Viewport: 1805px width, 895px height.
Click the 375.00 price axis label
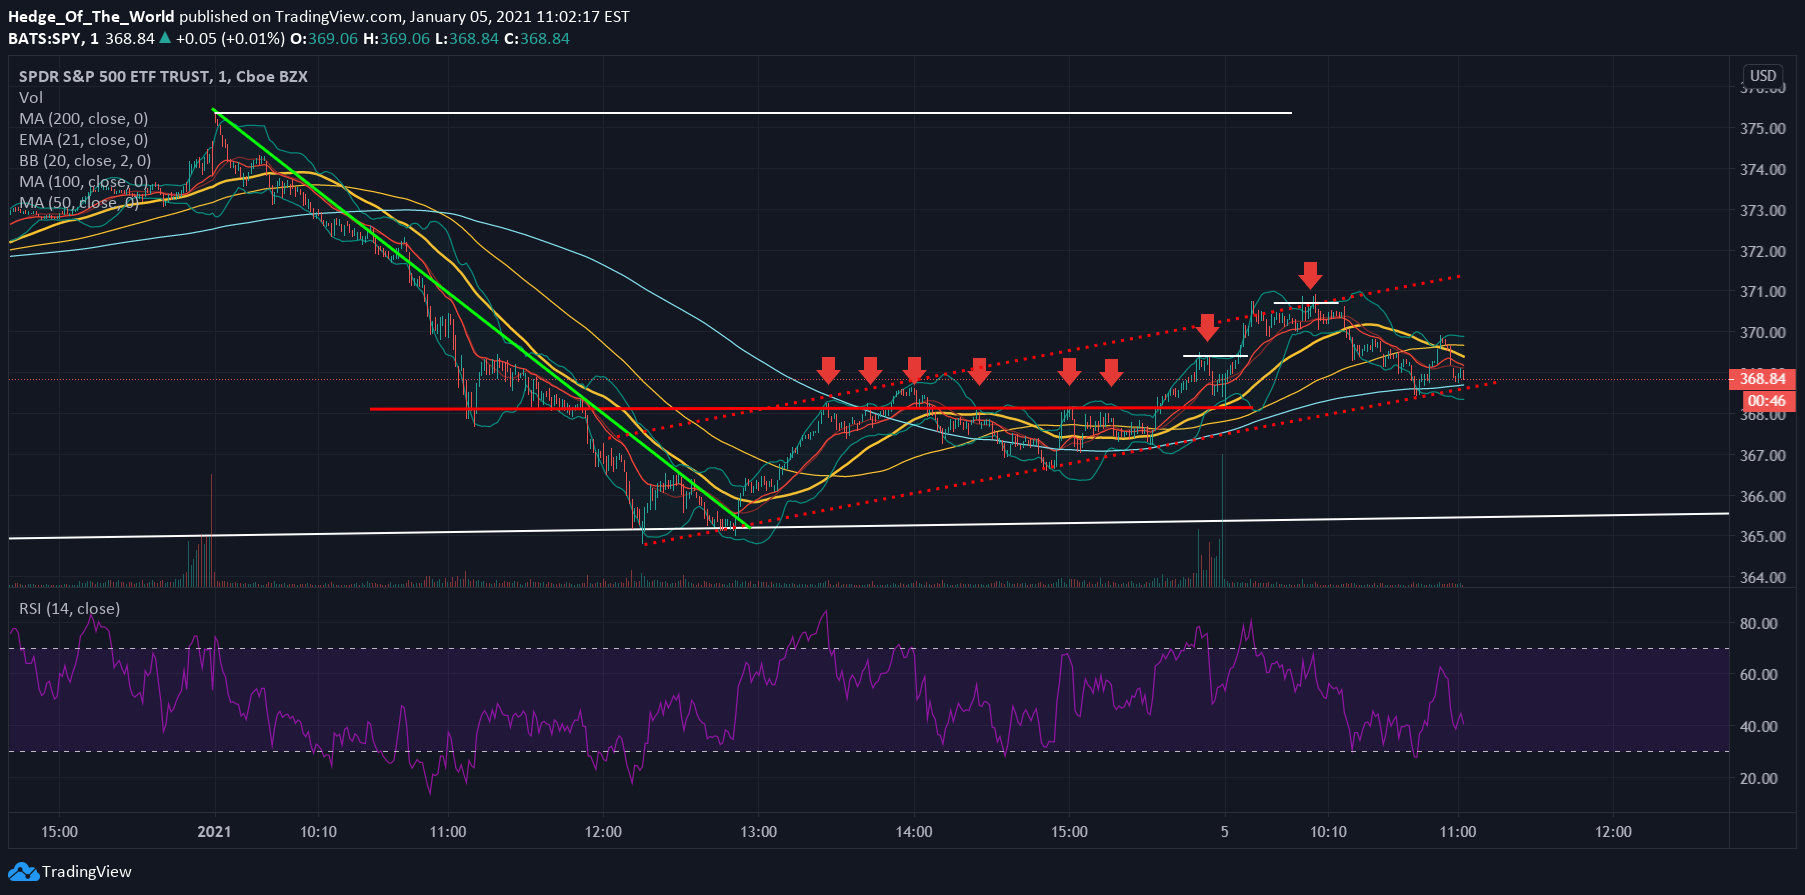tap(1762, 128)
